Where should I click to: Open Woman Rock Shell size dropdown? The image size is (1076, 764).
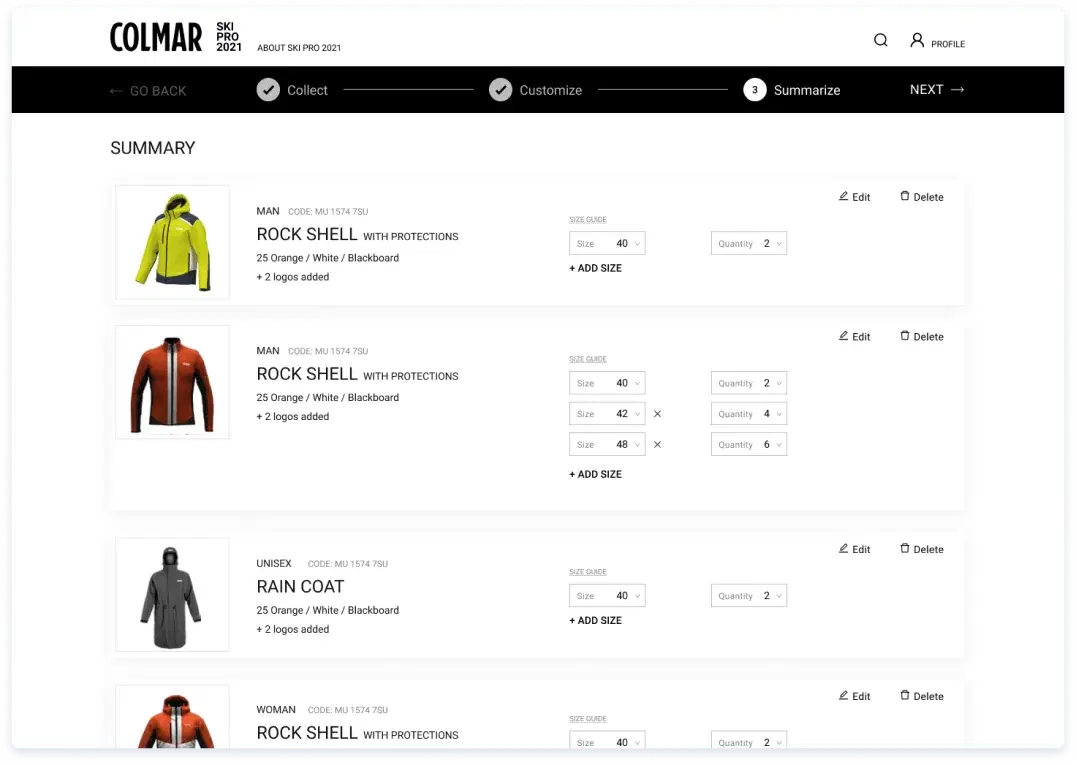(x=607, y=740)
